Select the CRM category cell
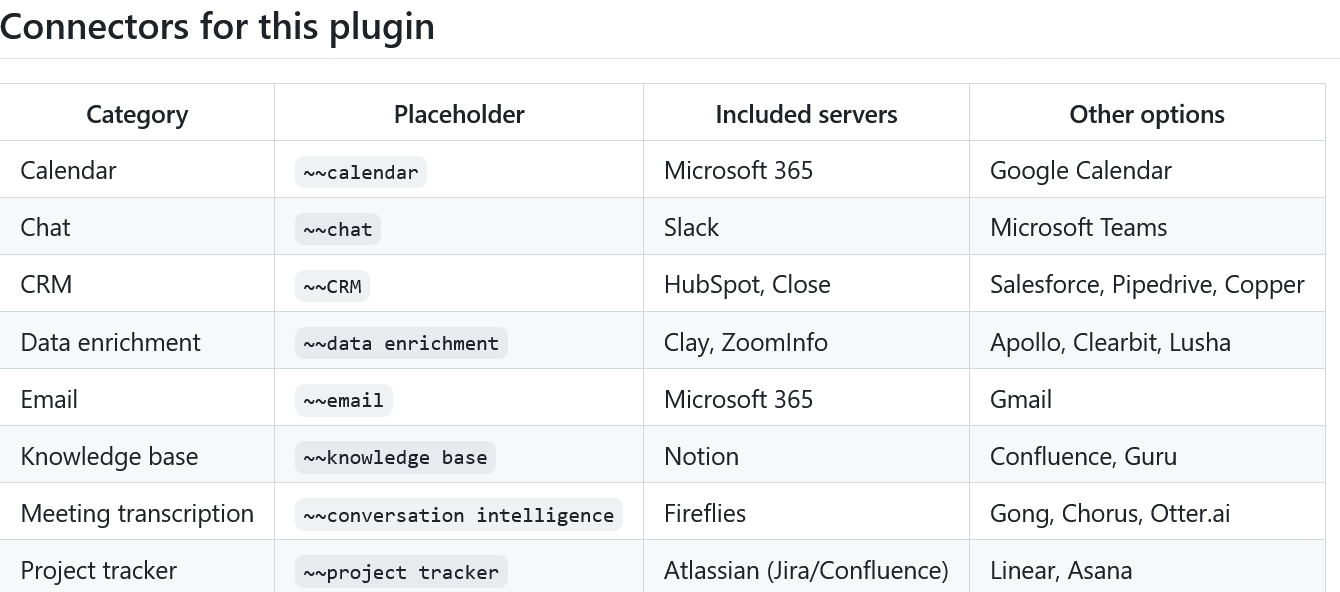 click(x=137, y=284)
